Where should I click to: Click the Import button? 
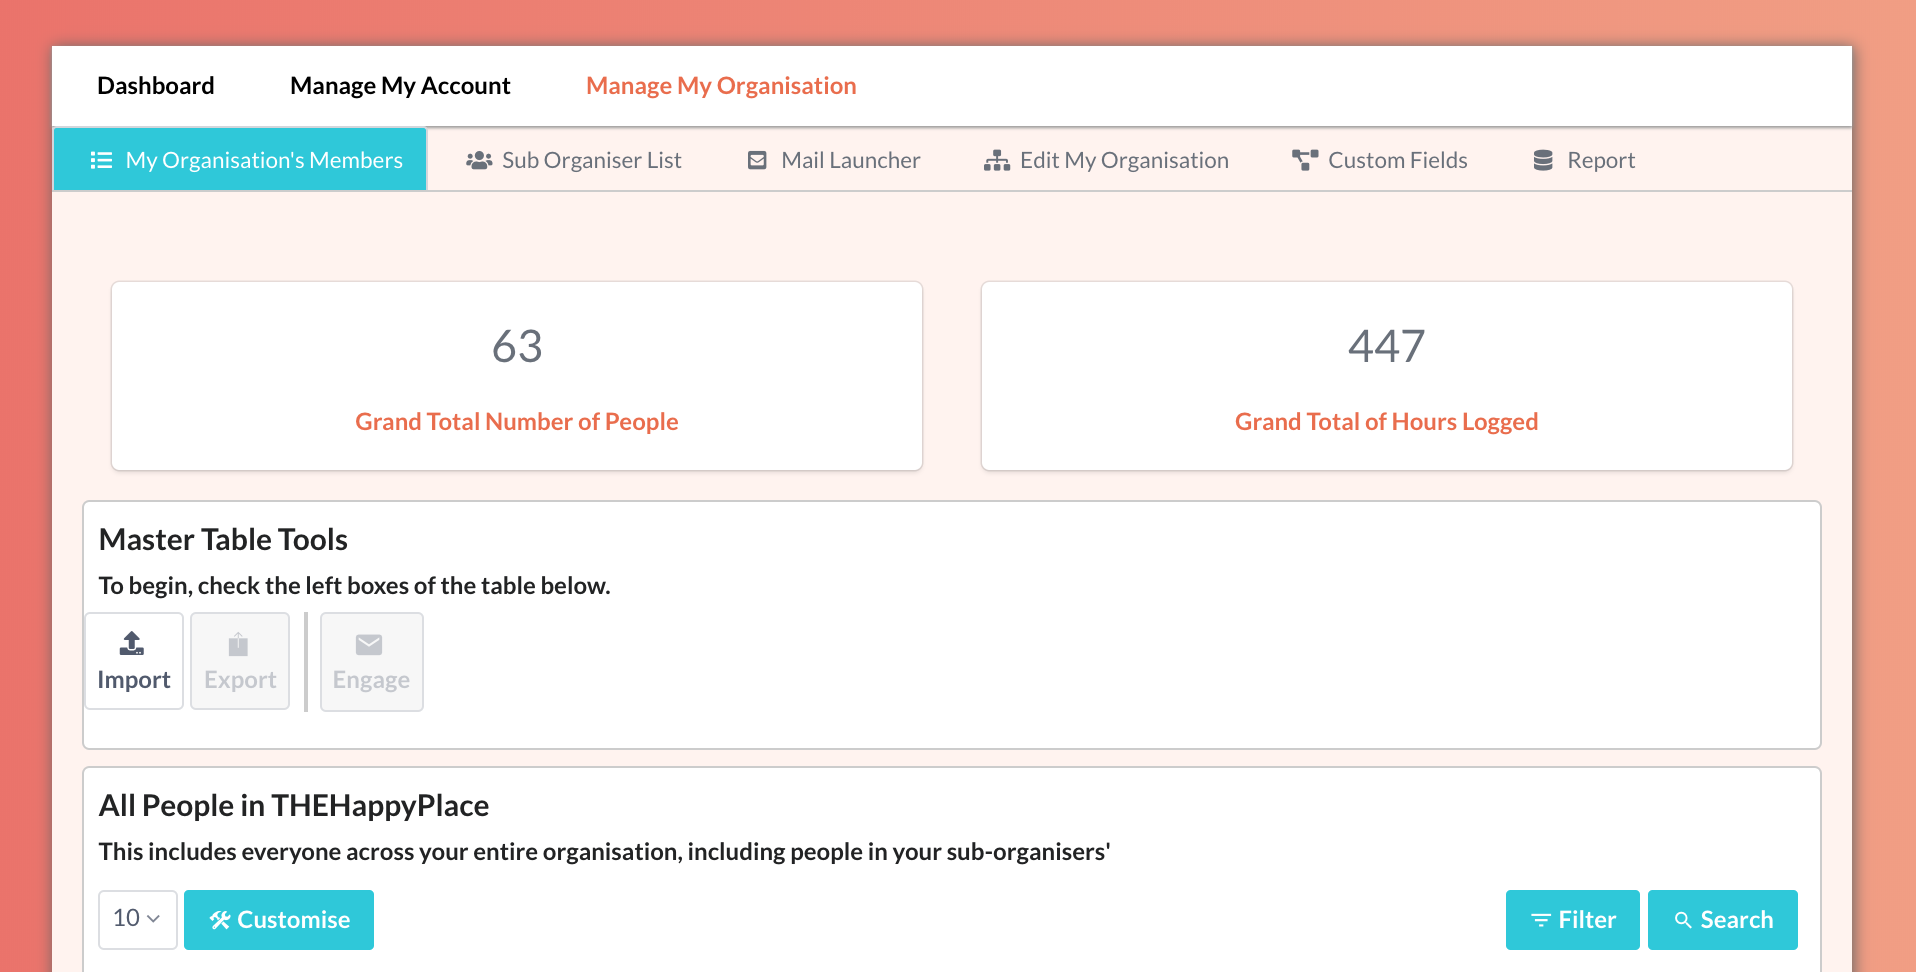(x=134, y=661)
